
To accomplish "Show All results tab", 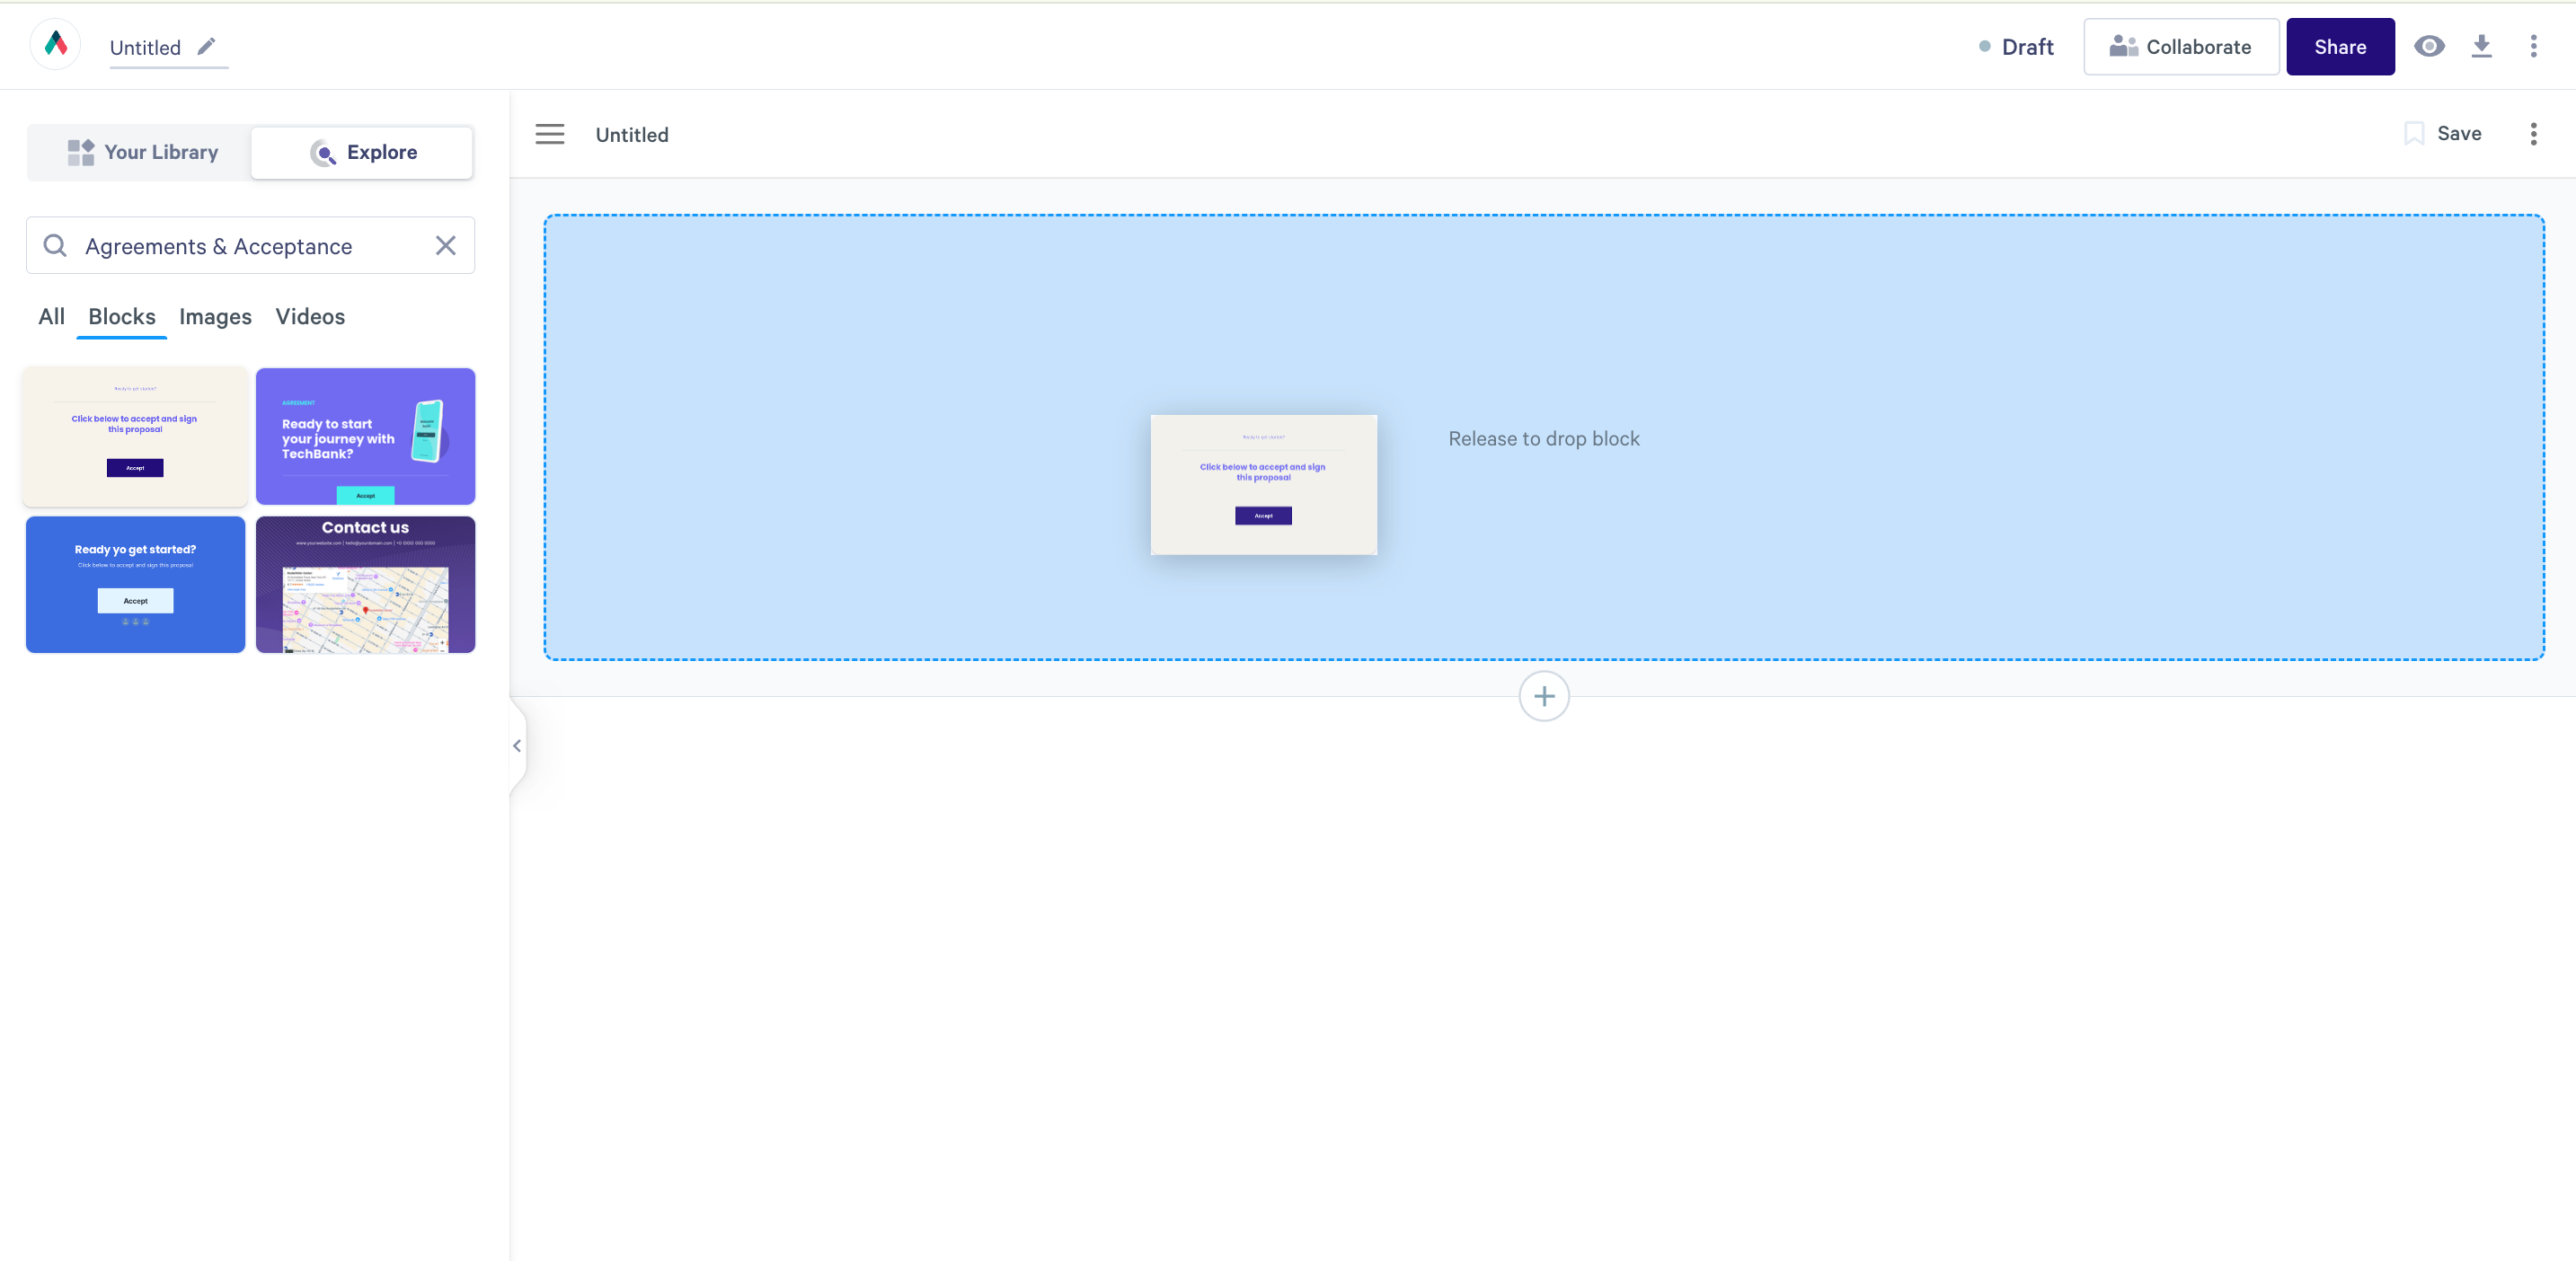I will (x=51, y=317).
